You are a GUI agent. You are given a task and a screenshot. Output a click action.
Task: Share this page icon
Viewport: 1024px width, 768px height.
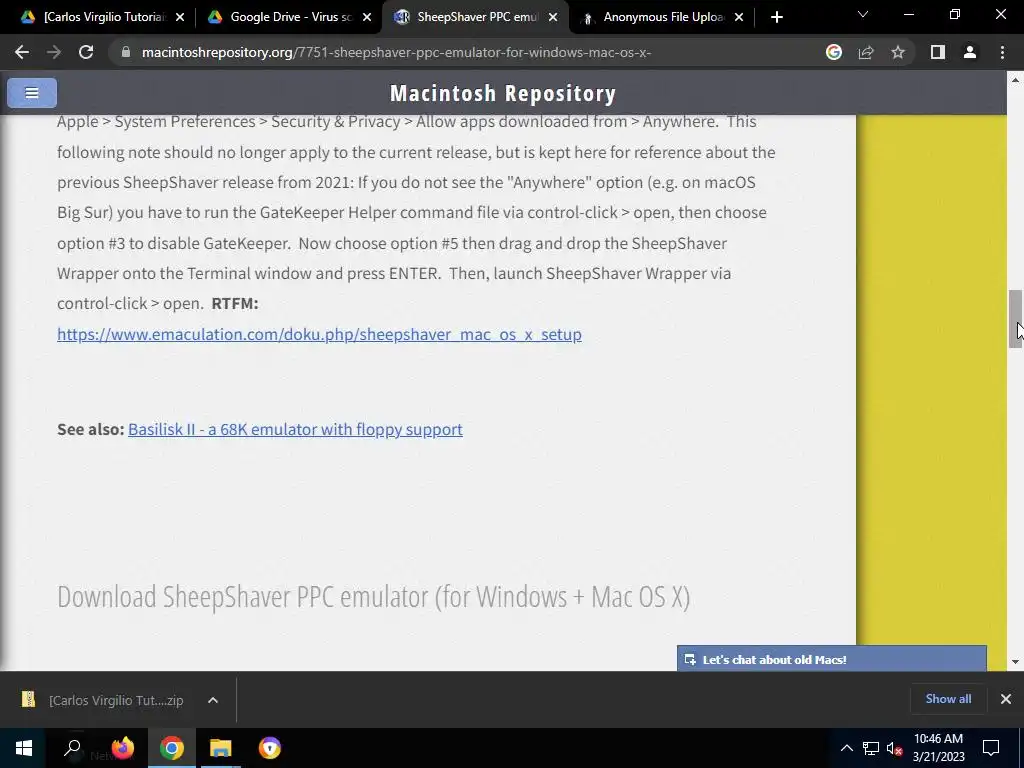click(x=866, y=52)
